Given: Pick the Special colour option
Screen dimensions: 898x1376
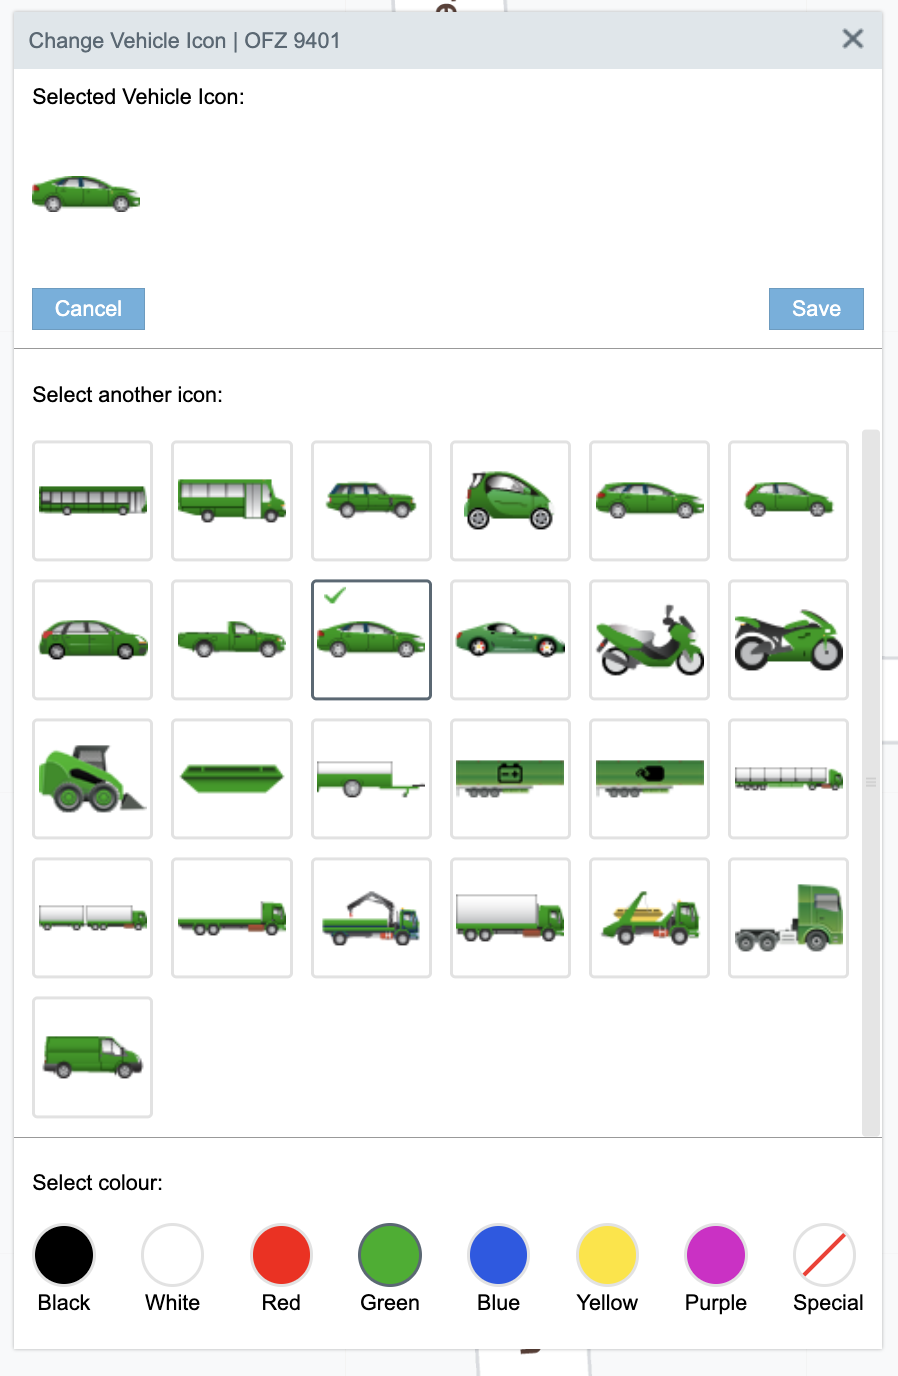Looking at the screenshot, I should (824, 1255).
